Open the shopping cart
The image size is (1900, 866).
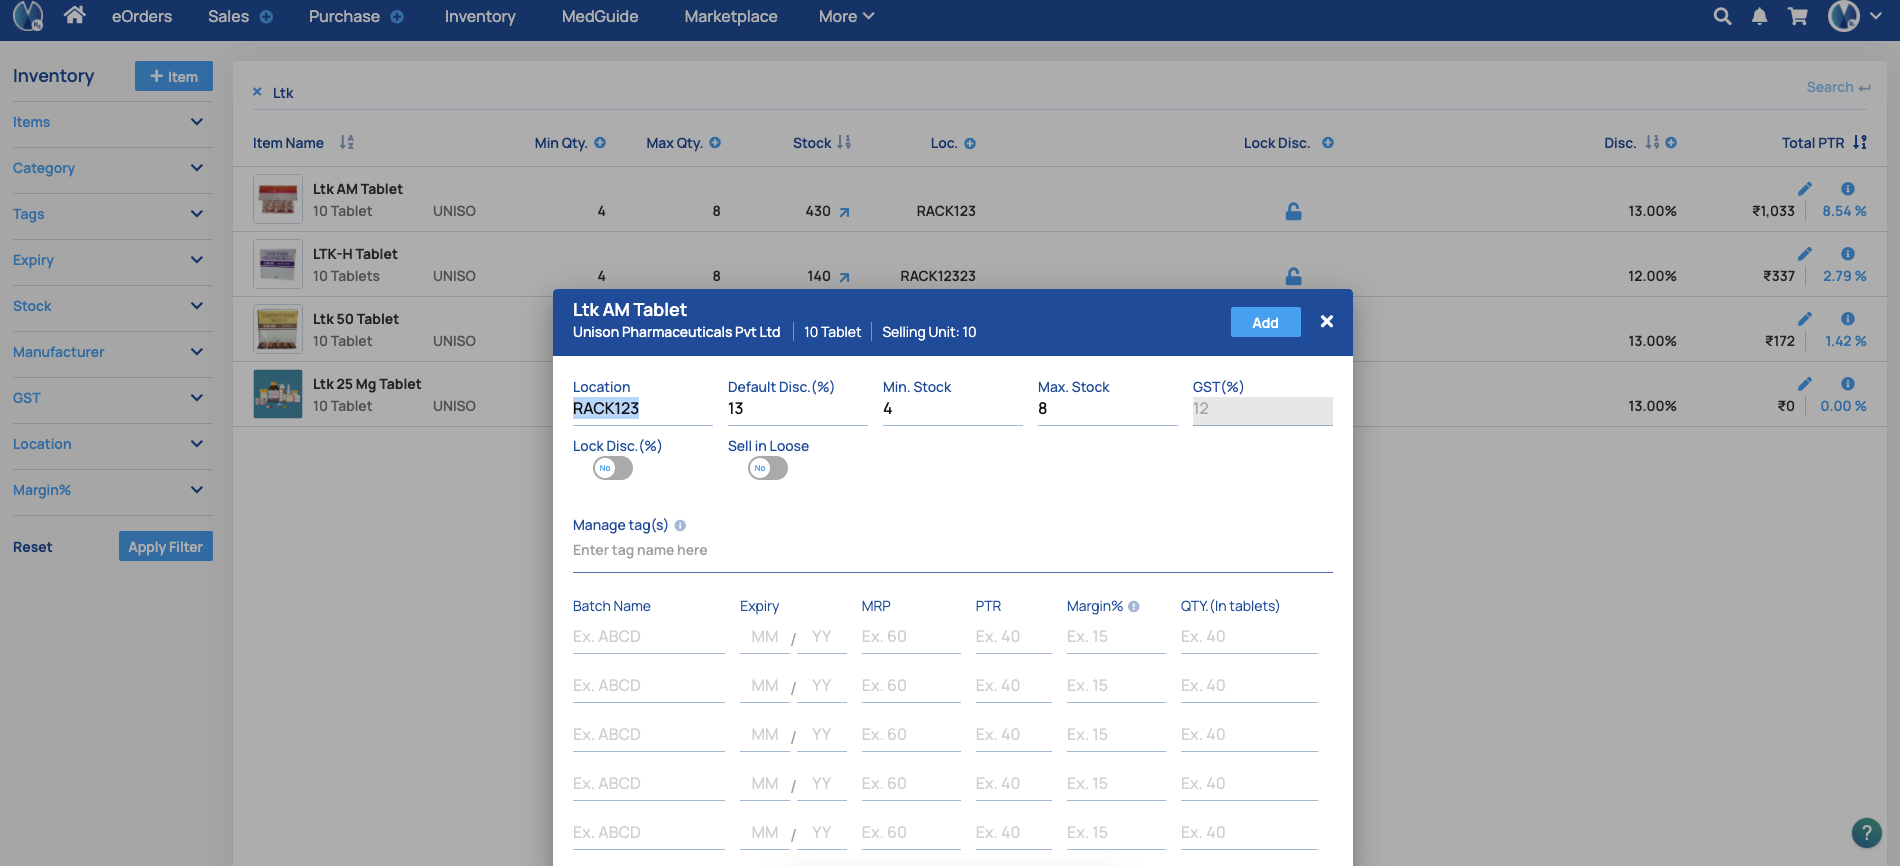point(1797,16)
